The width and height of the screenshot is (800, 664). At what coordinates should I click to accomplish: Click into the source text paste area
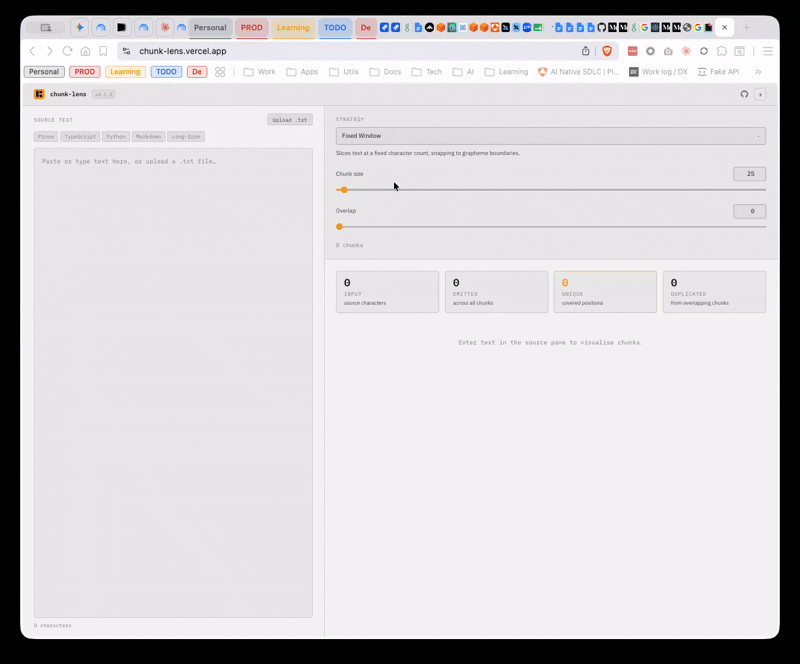click(x=173, y=383)
